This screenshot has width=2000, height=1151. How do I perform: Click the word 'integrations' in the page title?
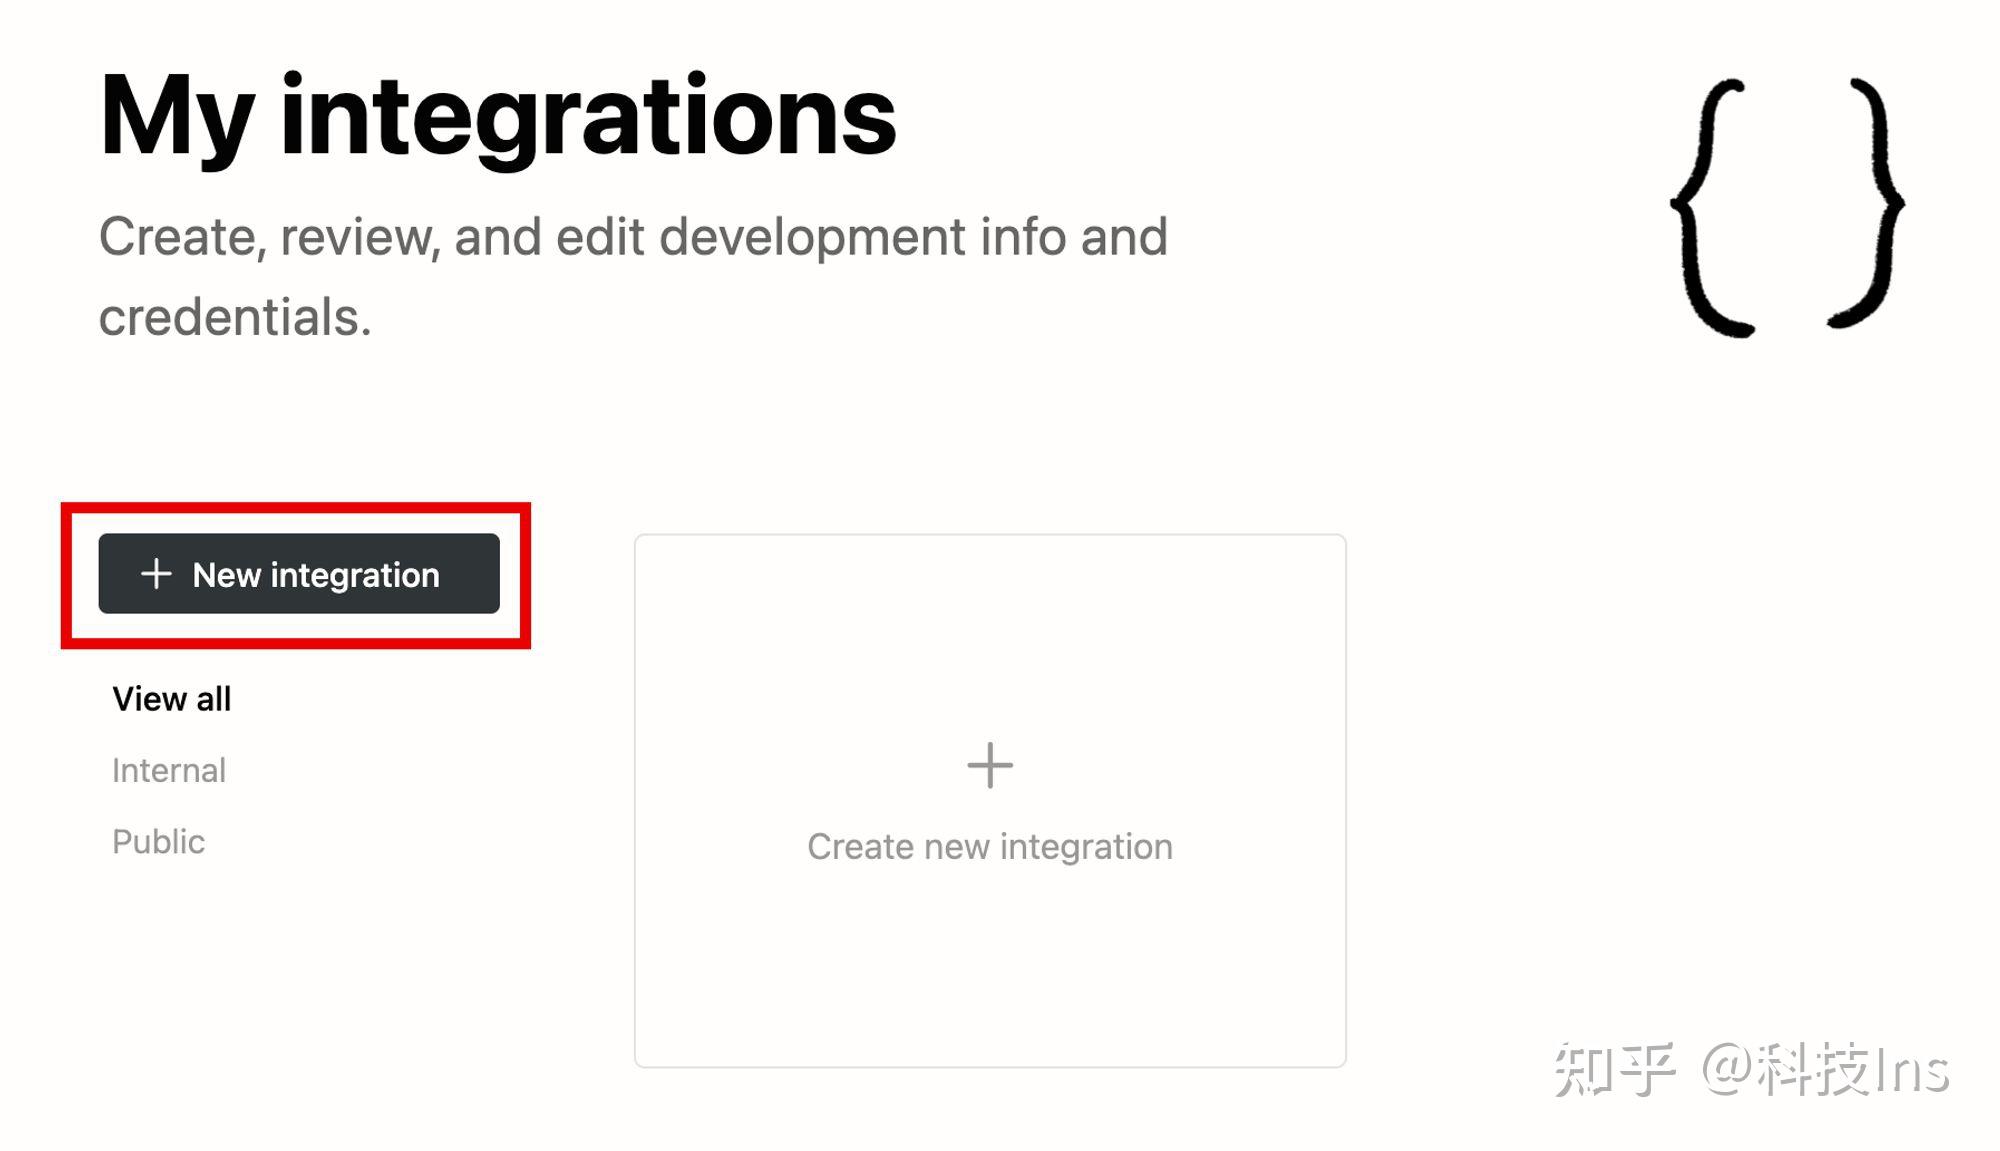point(588,117)
